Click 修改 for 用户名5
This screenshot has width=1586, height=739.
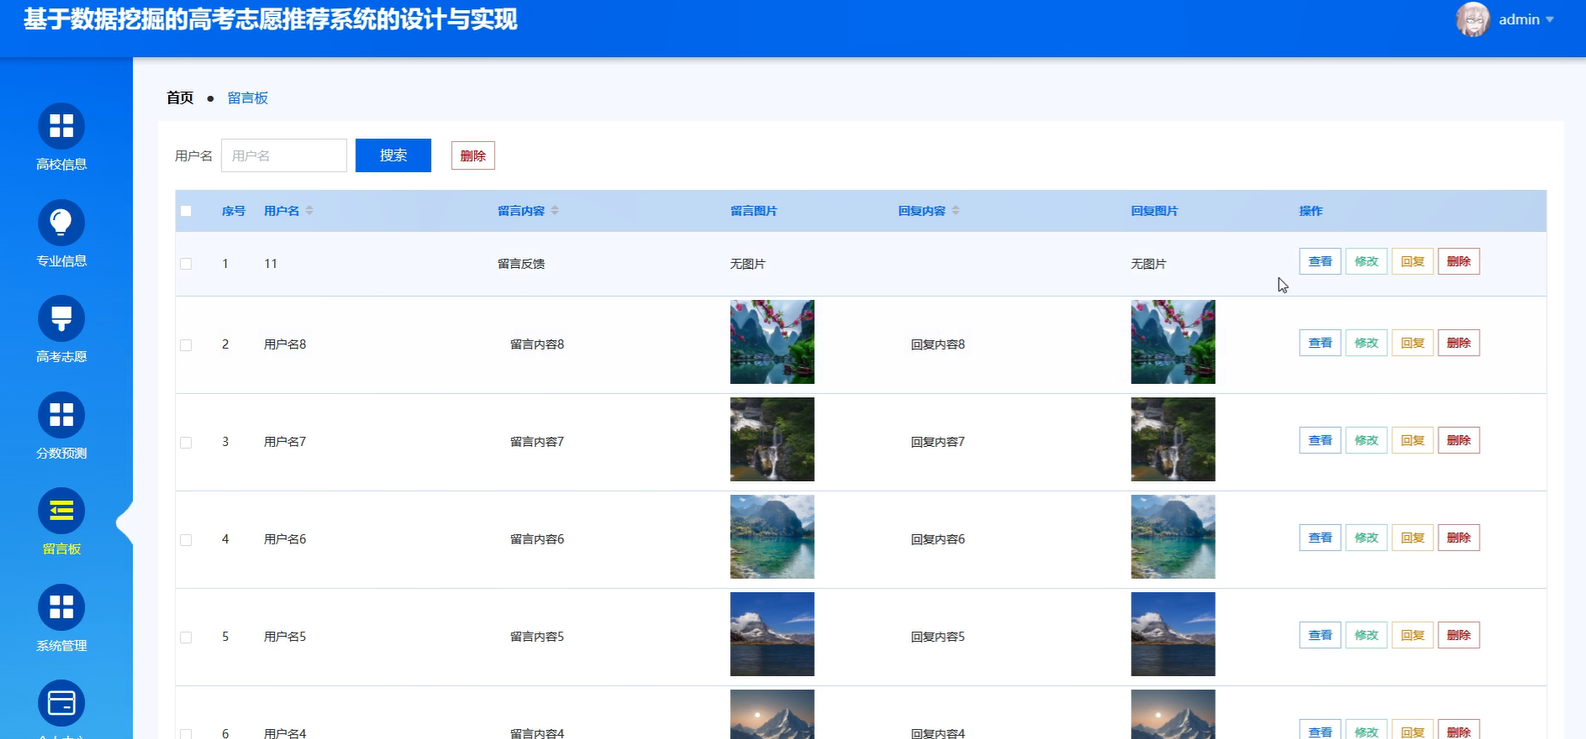[1366, 635]
